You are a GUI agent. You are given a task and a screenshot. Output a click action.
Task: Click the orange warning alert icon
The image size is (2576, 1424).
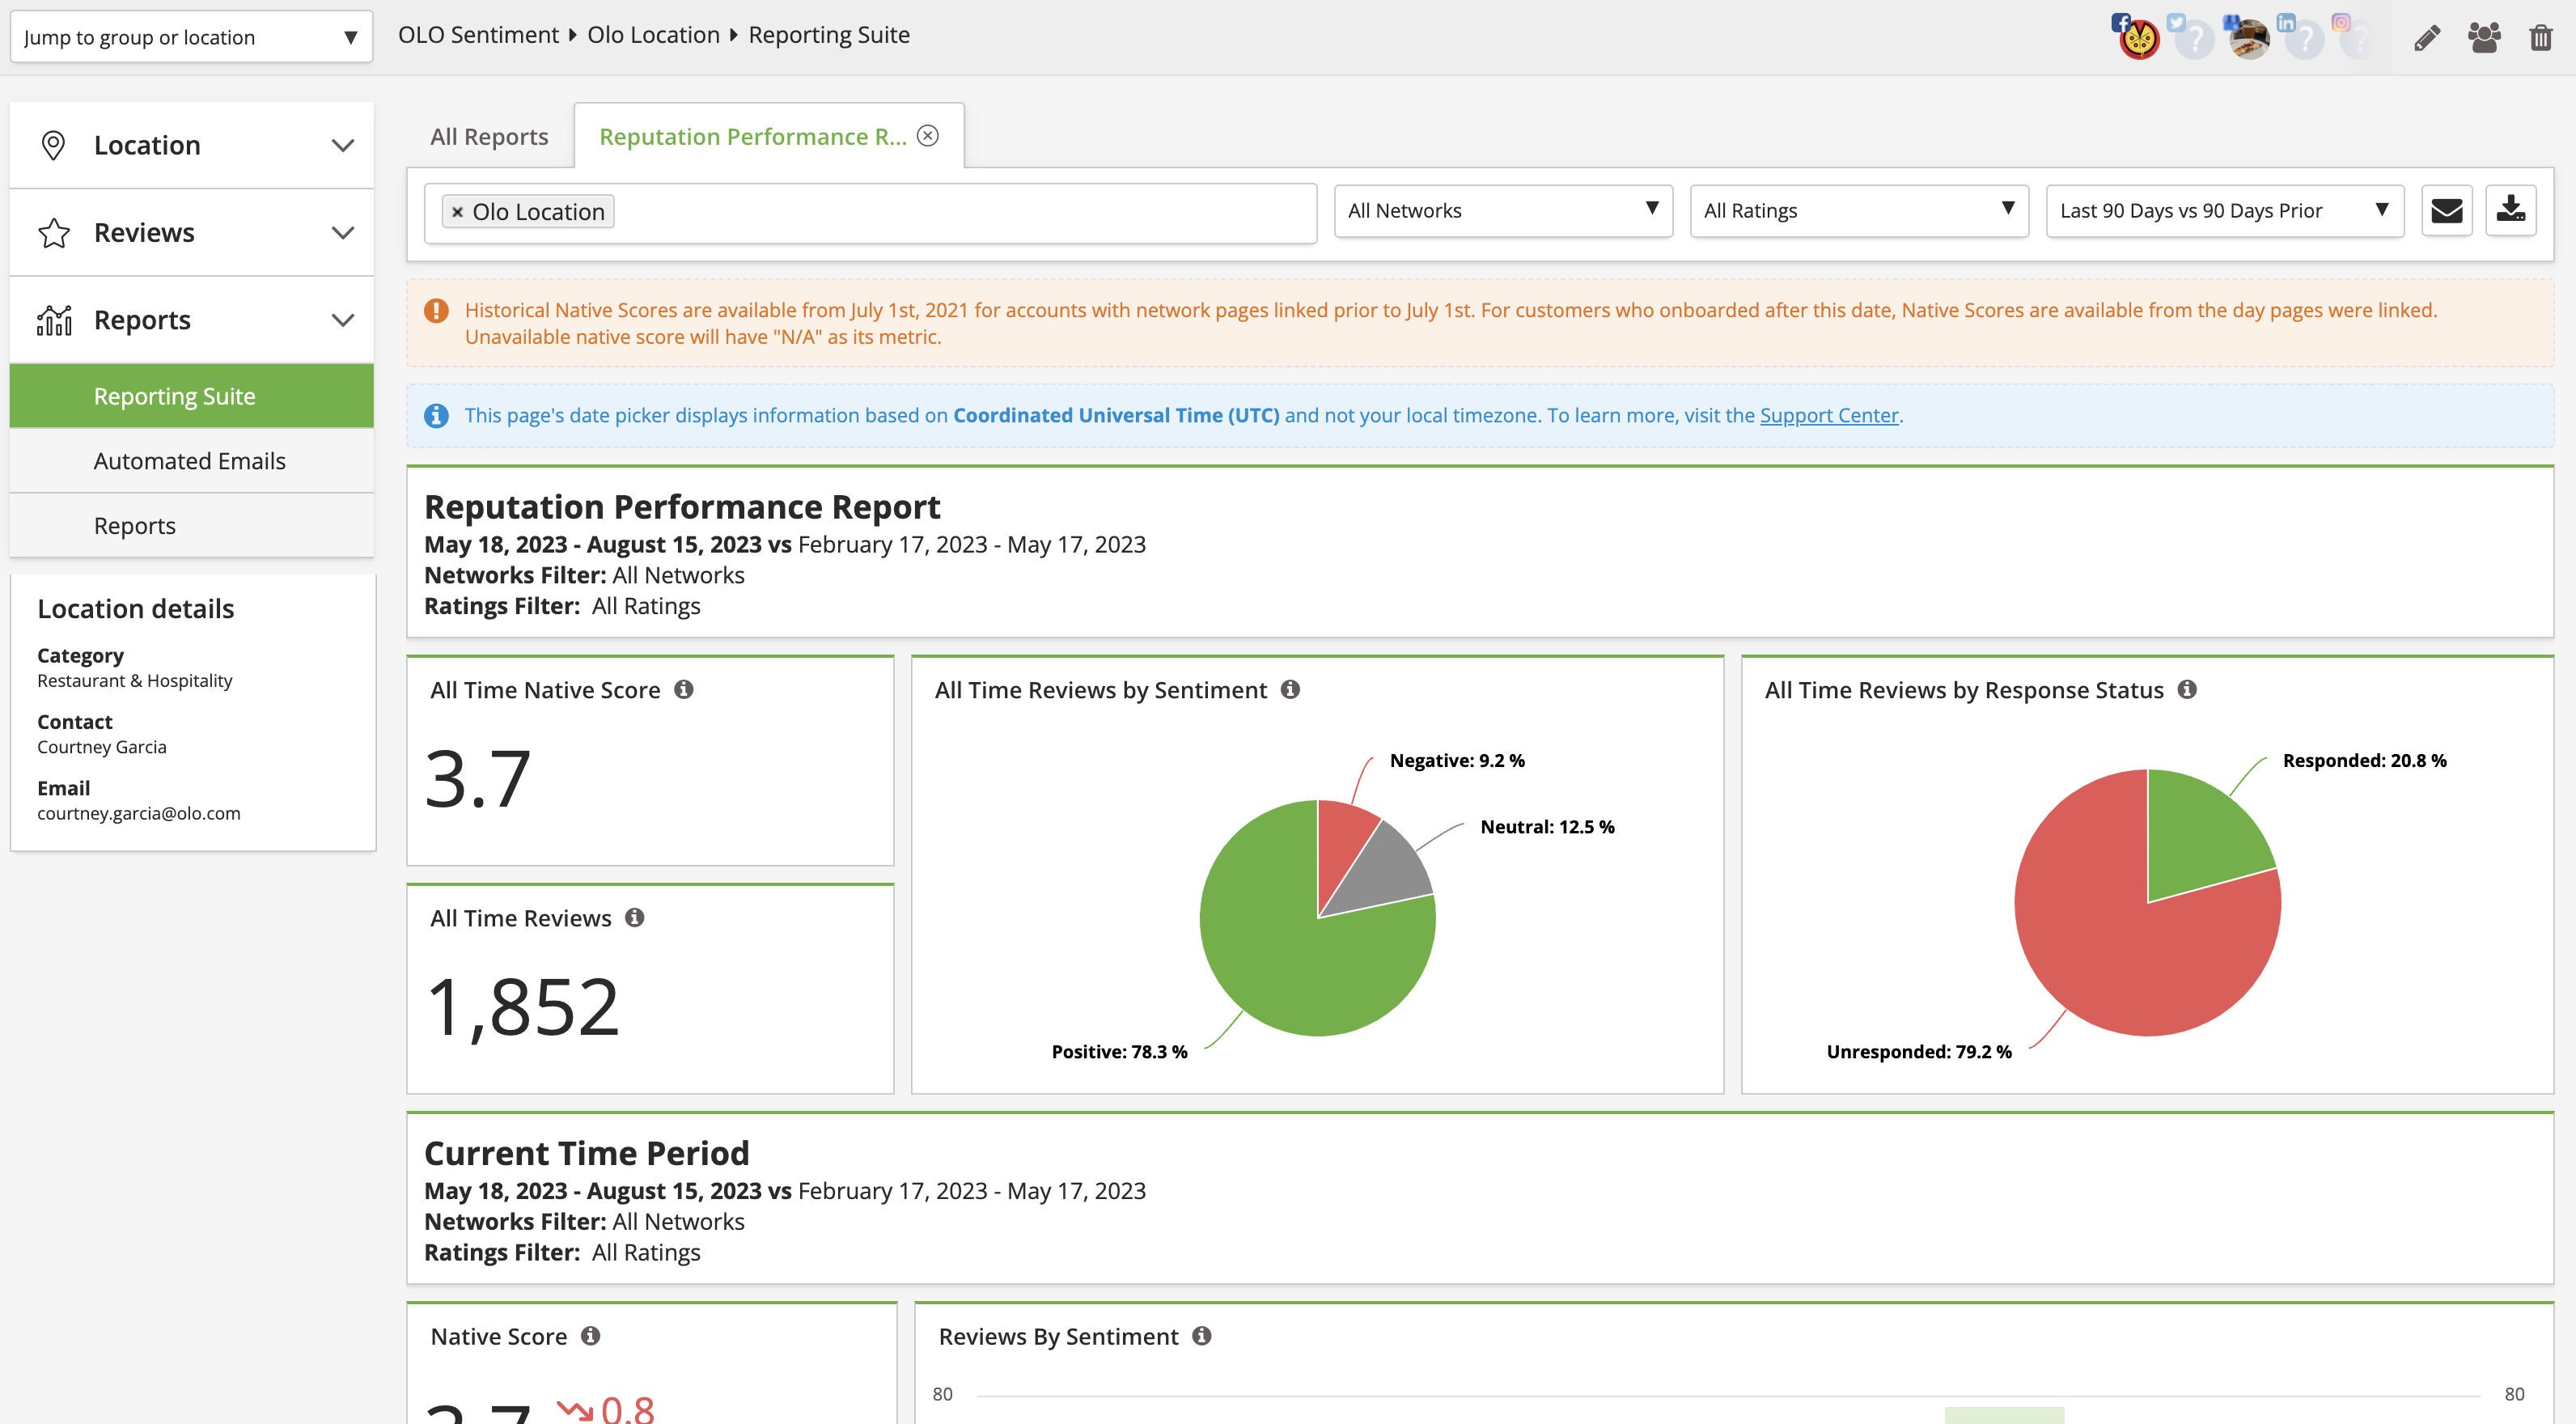click(x=436, y=311)
